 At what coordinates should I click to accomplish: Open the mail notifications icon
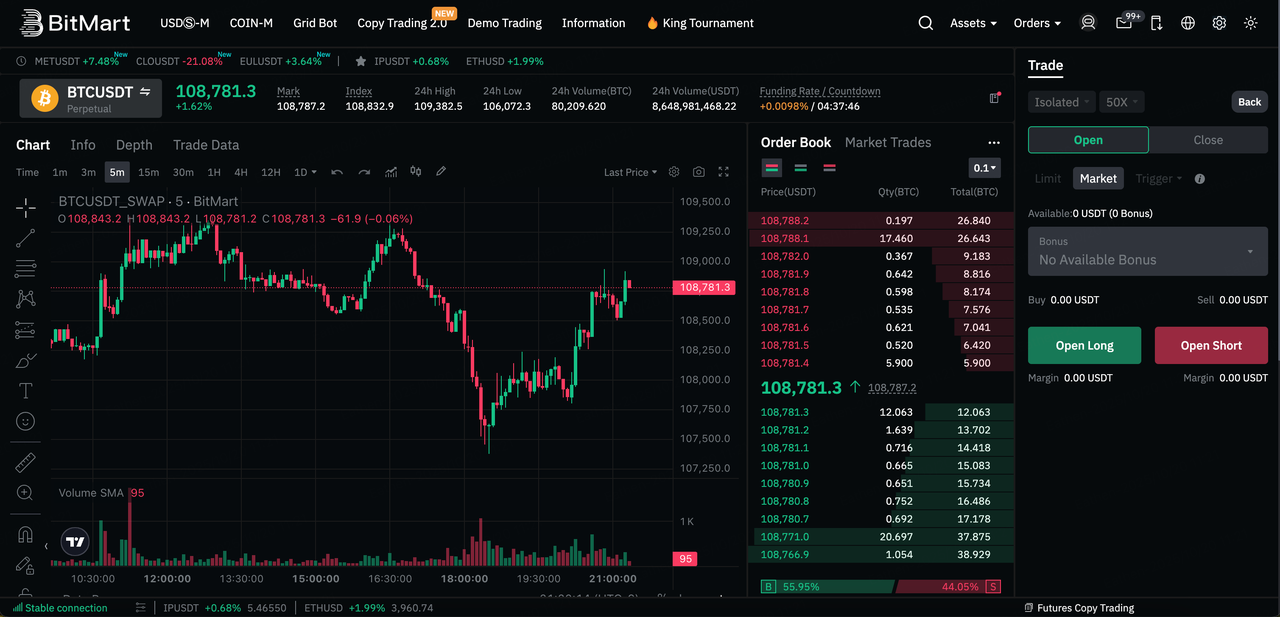pos(1124,23)
